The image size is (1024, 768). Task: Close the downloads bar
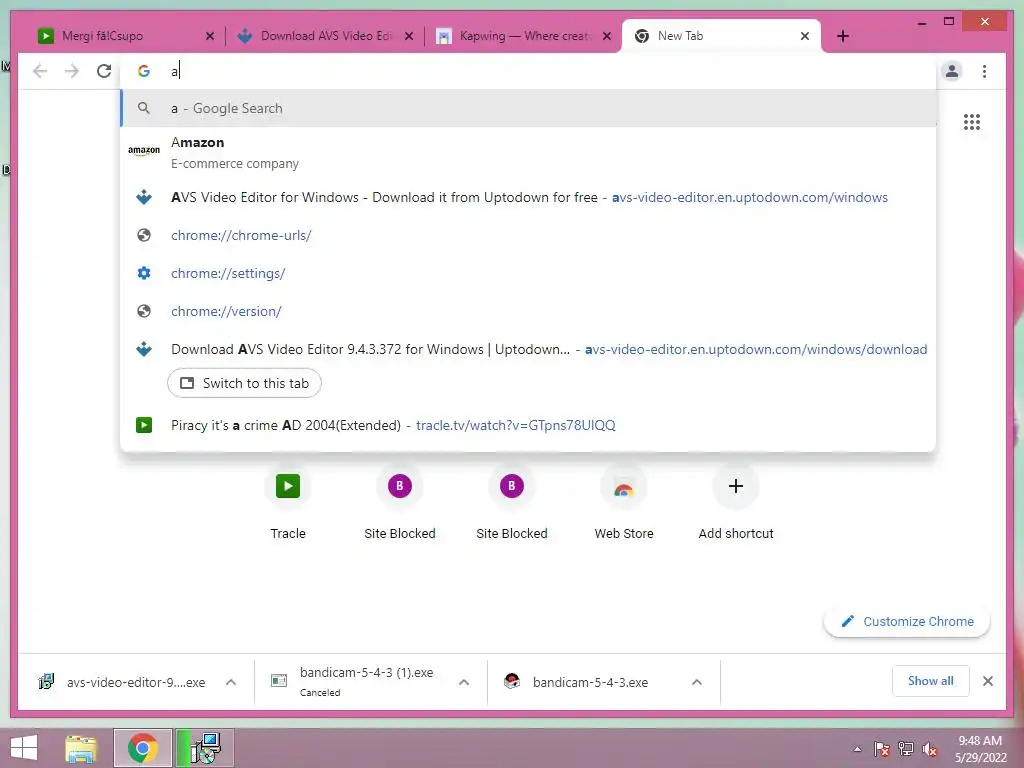[987, 681]
